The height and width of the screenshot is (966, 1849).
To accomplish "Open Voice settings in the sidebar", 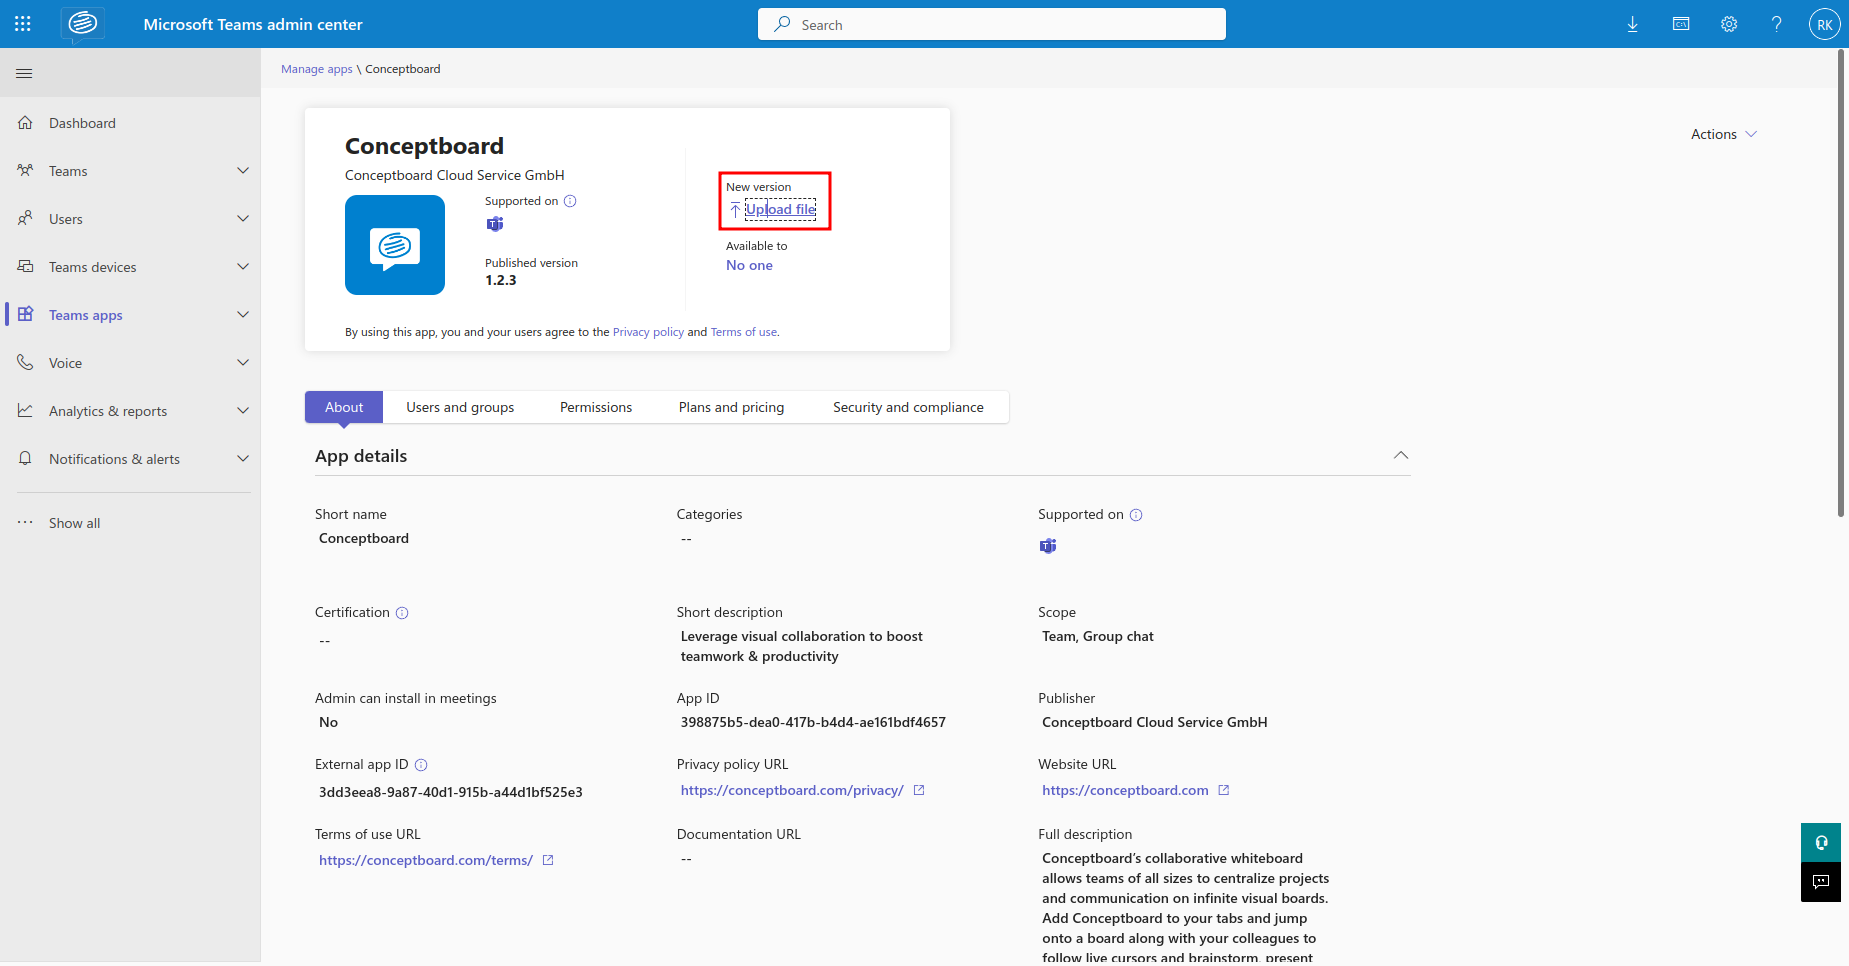I will click(x=65, y=362).
